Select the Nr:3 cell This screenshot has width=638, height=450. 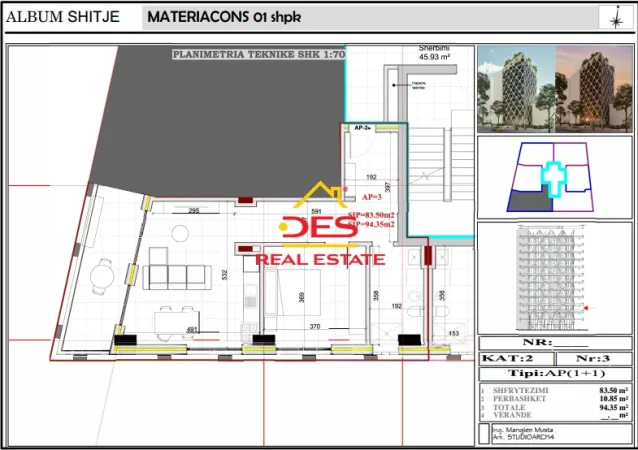point(593,358)
